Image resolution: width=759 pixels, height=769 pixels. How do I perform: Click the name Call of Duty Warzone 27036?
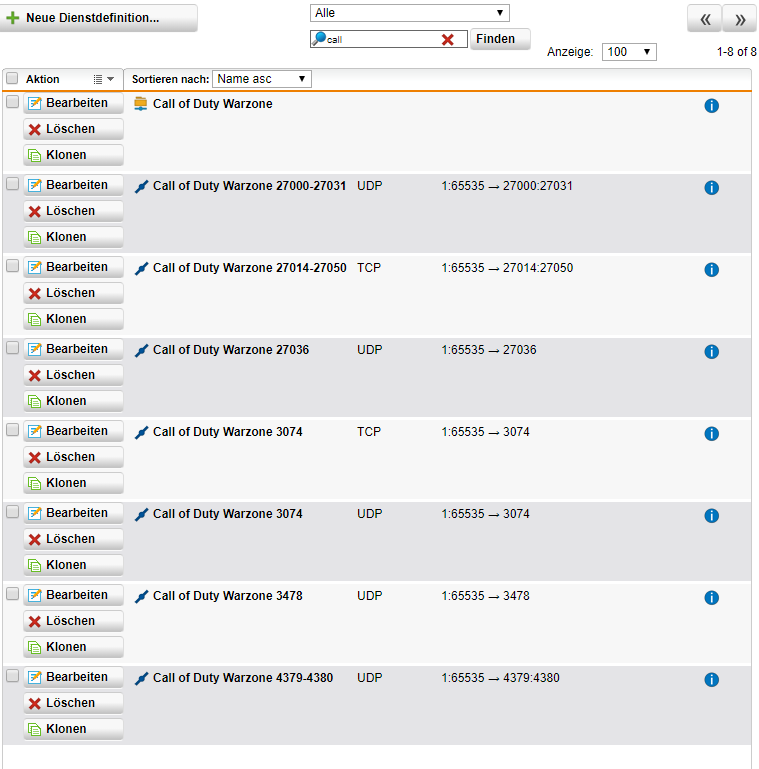coord(231,350)
